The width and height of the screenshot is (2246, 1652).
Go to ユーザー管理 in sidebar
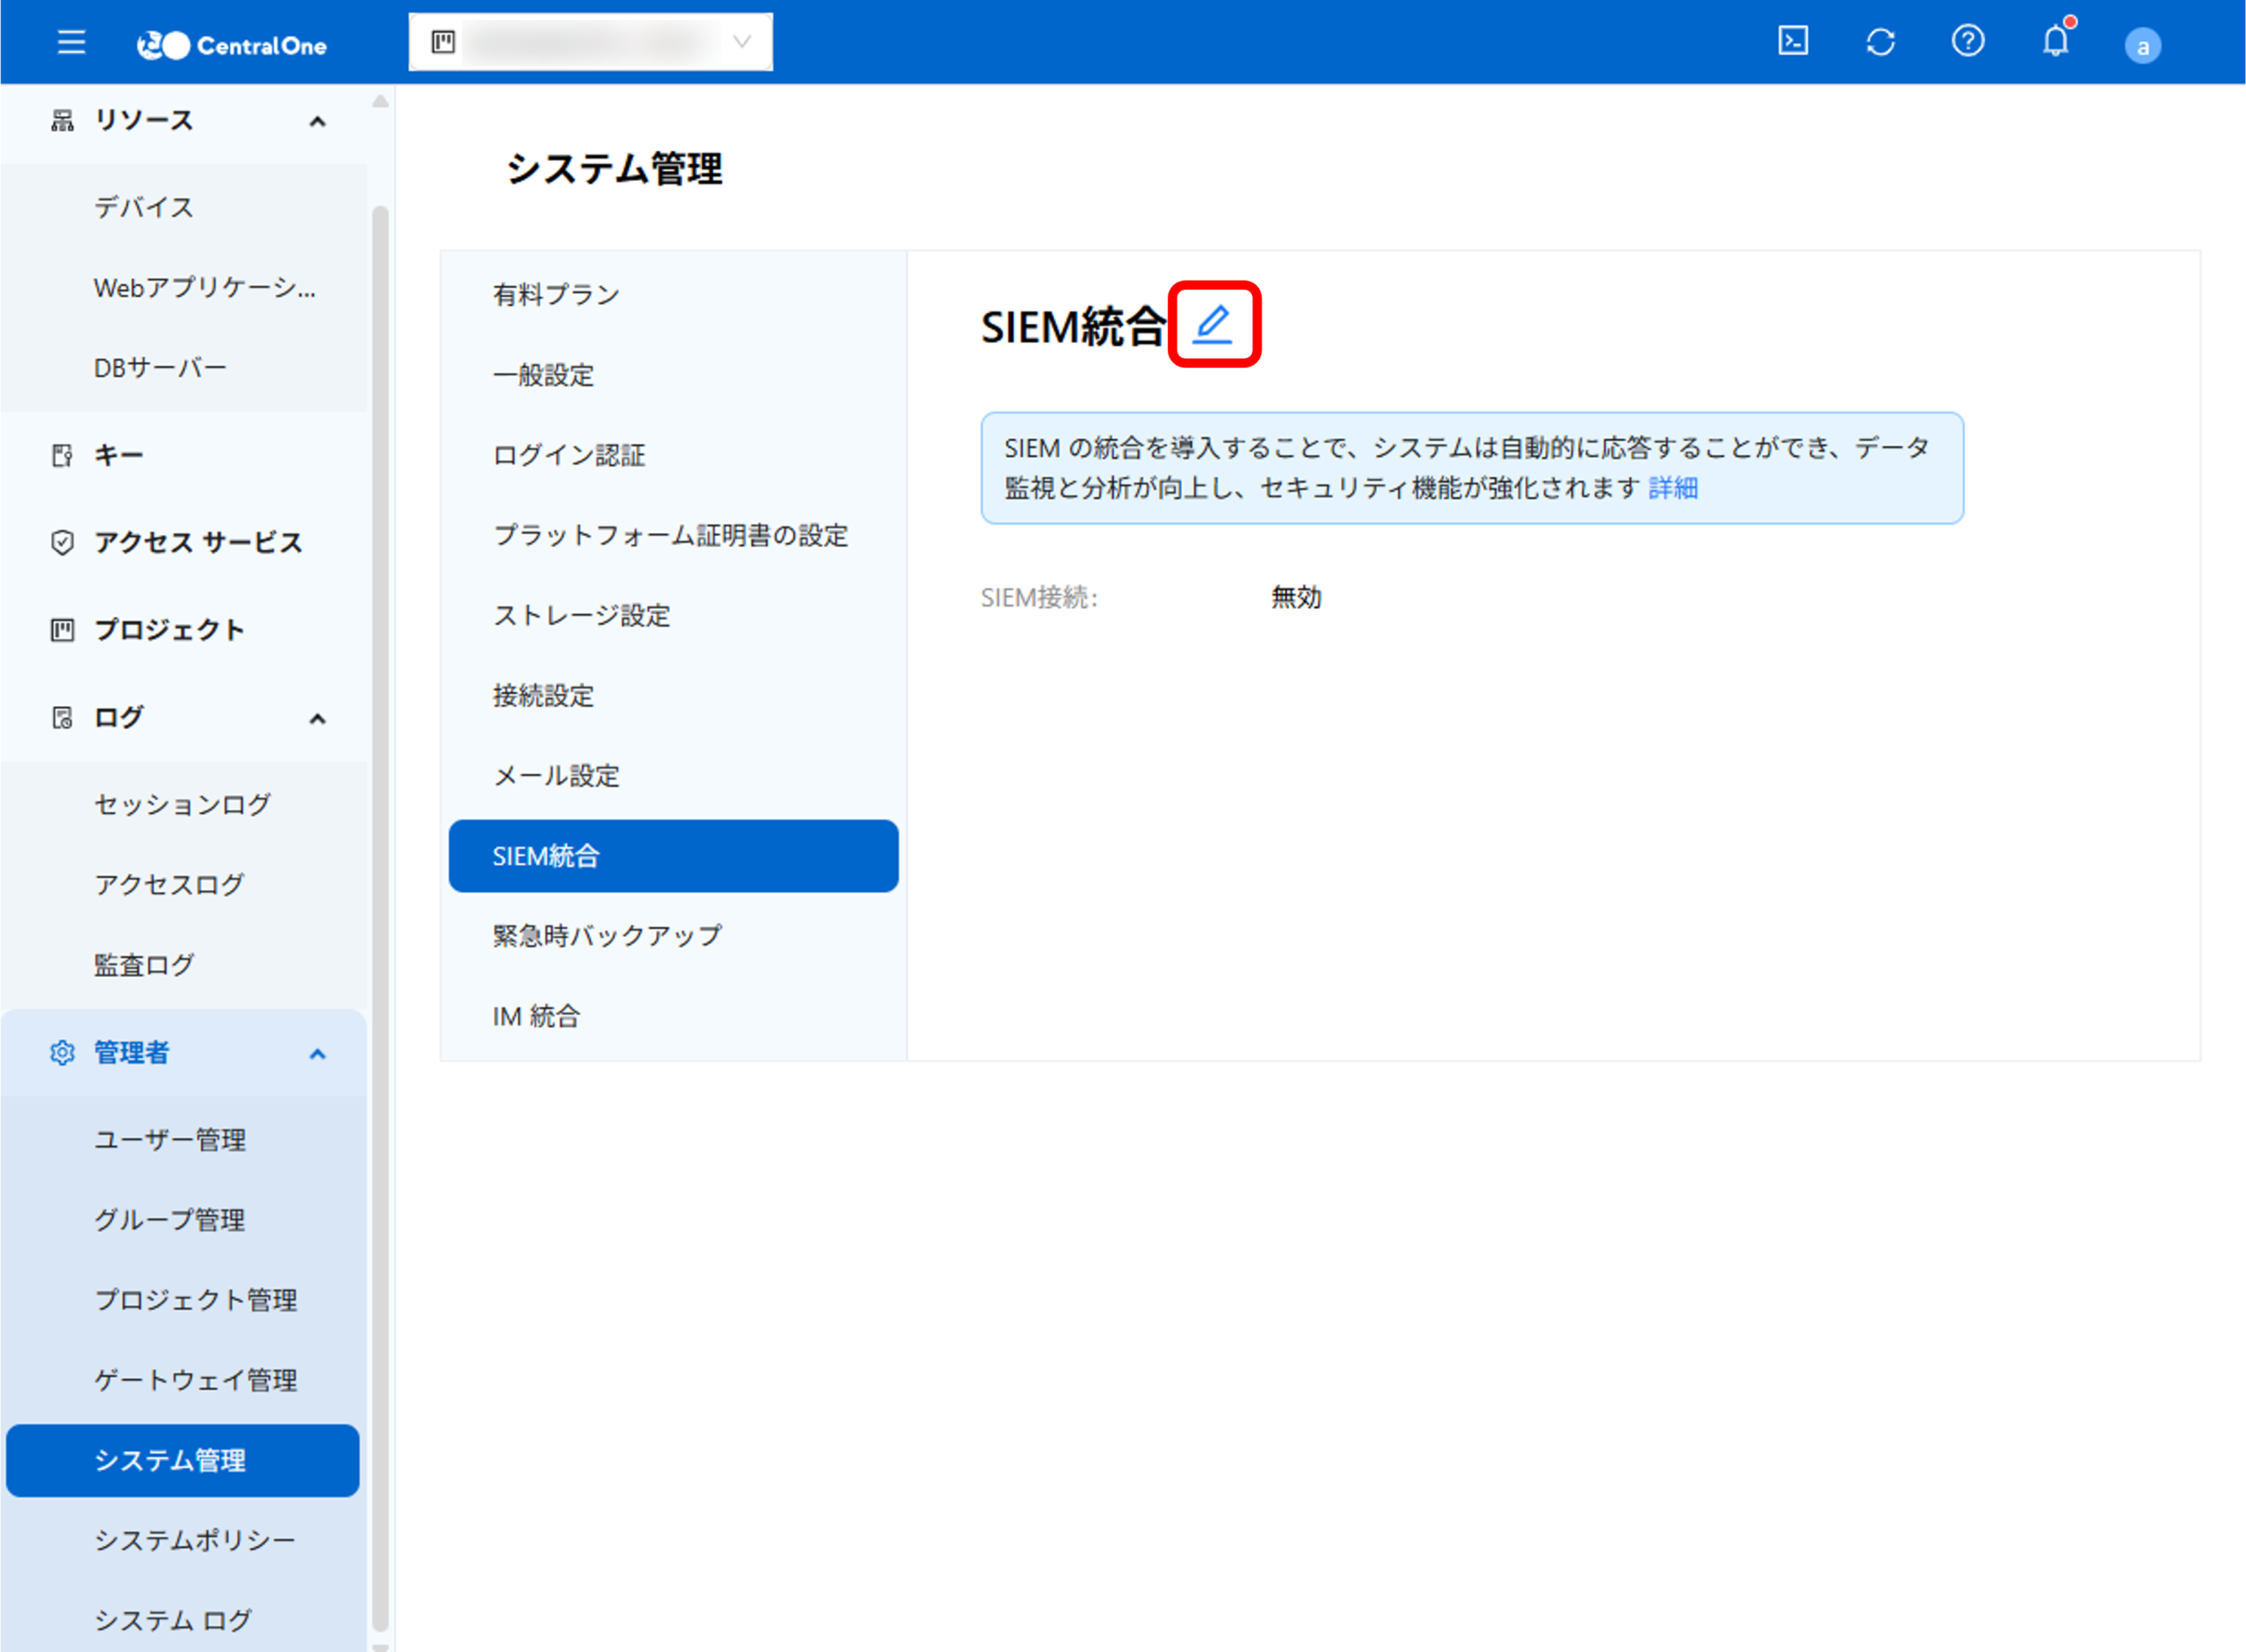[x=170, y=1140]
